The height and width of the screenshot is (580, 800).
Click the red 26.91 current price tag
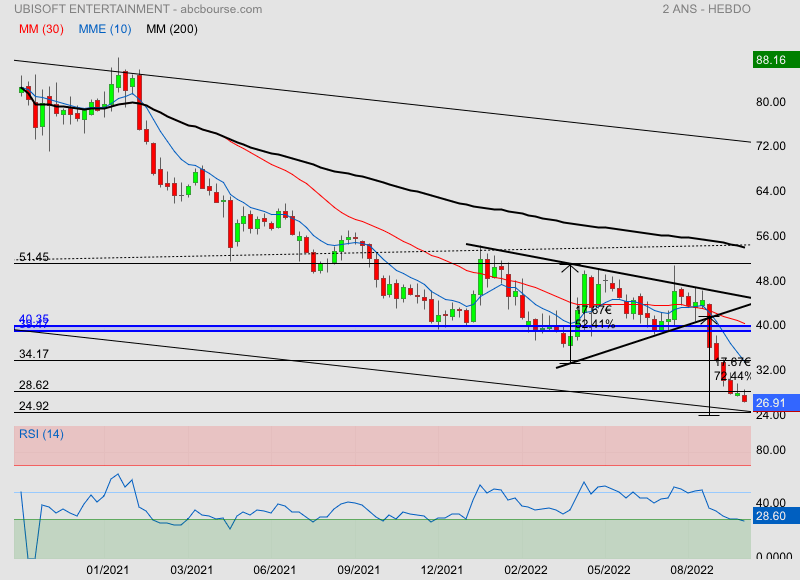[x=775, y=403]
